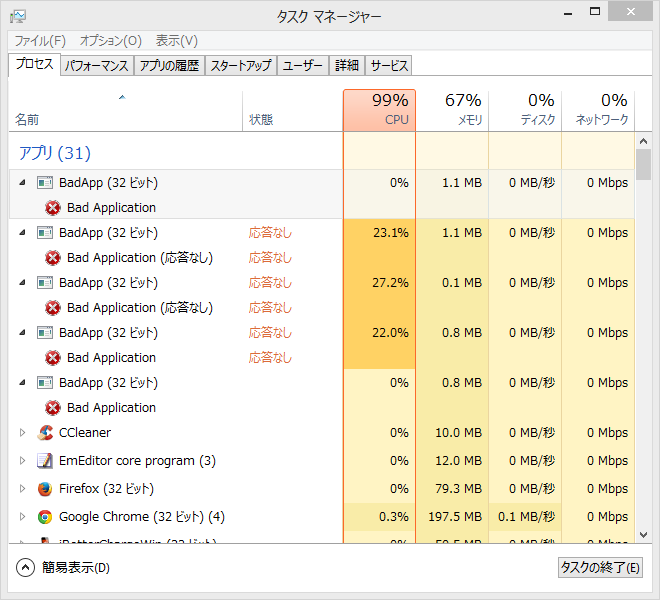Click the Google Chrome app icon
660x600 pixels.
tap(45, 517)
